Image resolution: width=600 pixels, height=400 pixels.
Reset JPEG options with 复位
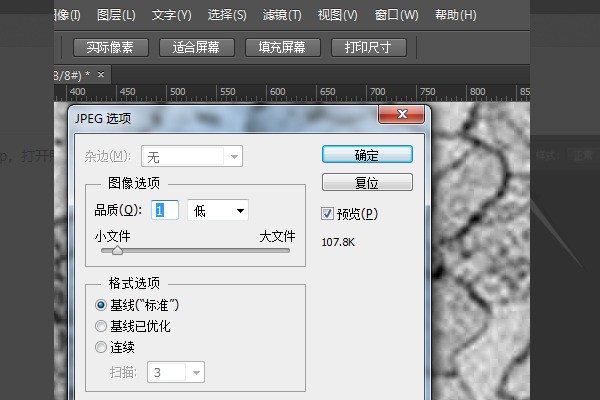367,182
